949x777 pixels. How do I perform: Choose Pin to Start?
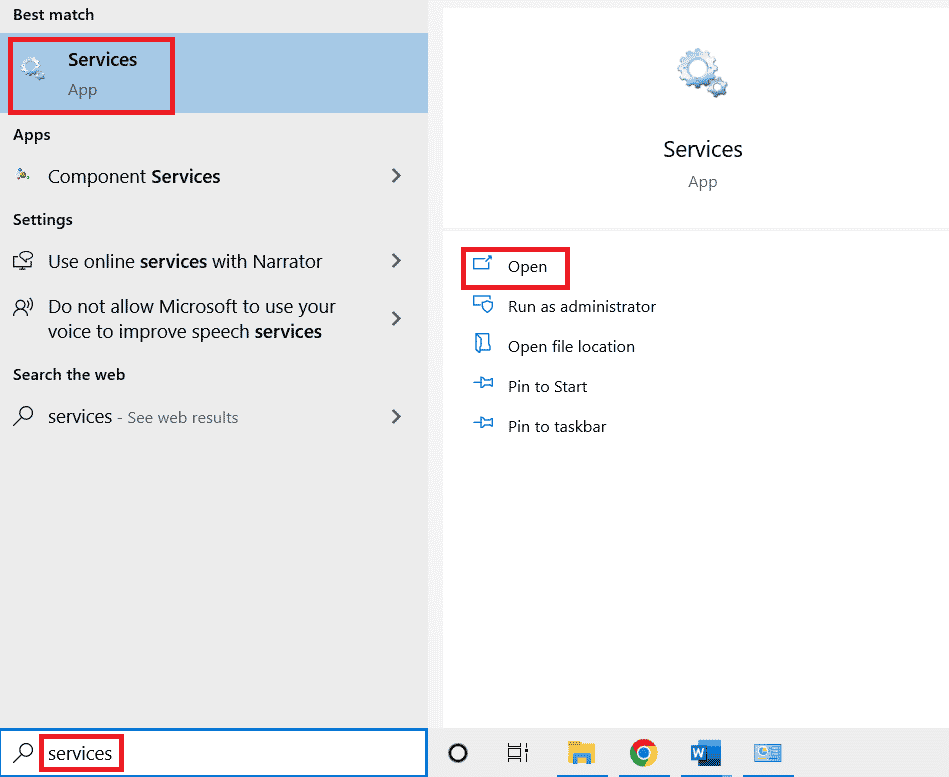tap(548, 387)
